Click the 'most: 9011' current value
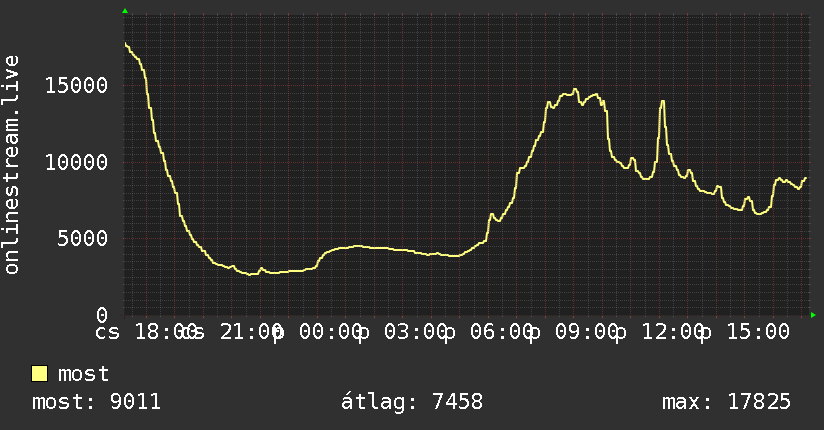 pyautogui.click(x=96, y=402)
